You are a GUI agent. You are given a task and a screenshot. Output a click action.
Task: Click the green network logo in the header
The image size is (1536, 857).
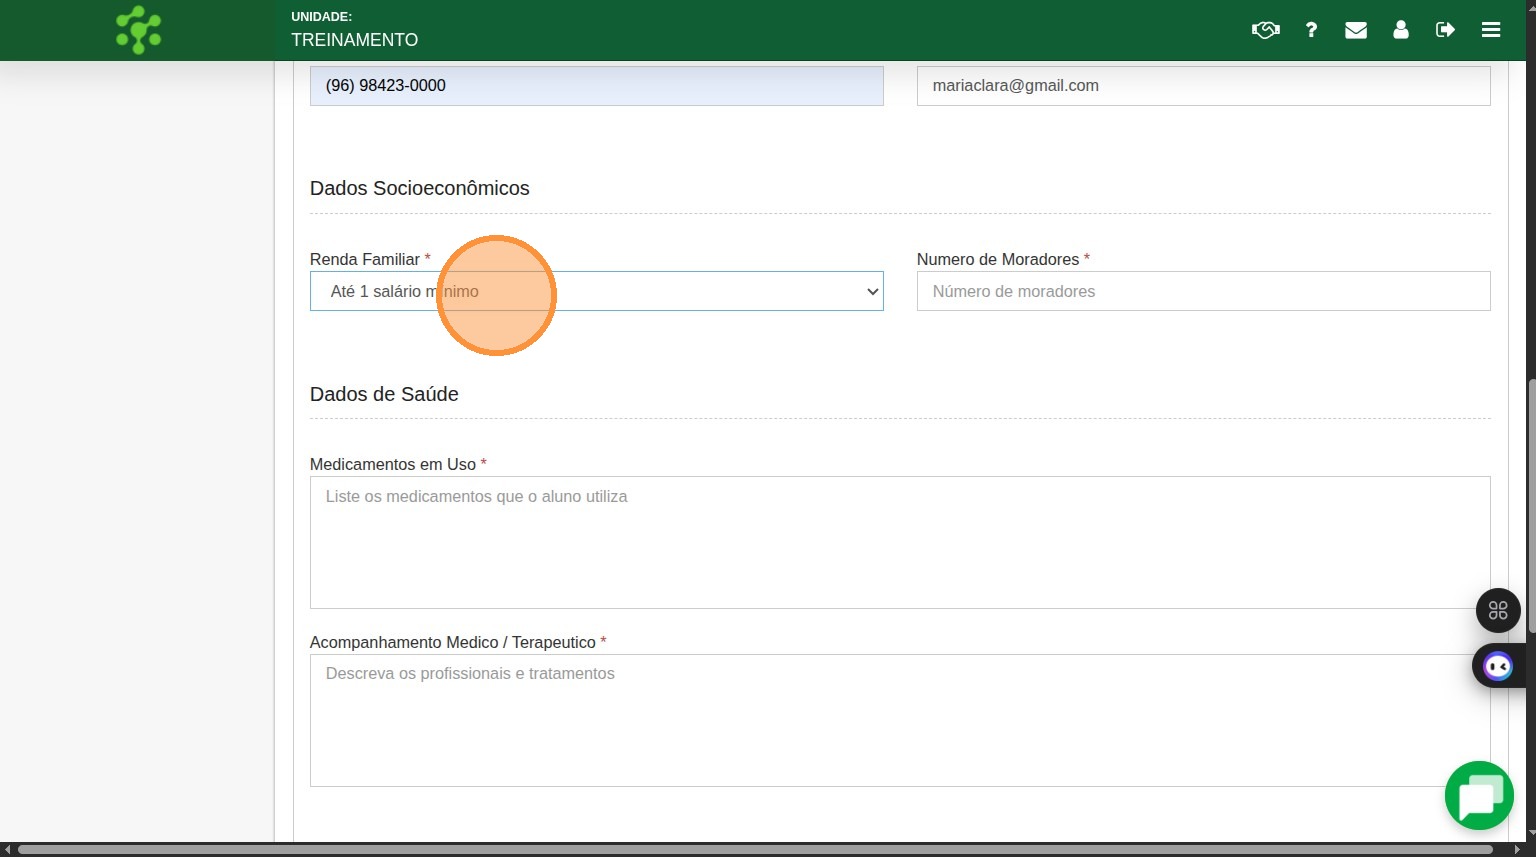(138, 30)
